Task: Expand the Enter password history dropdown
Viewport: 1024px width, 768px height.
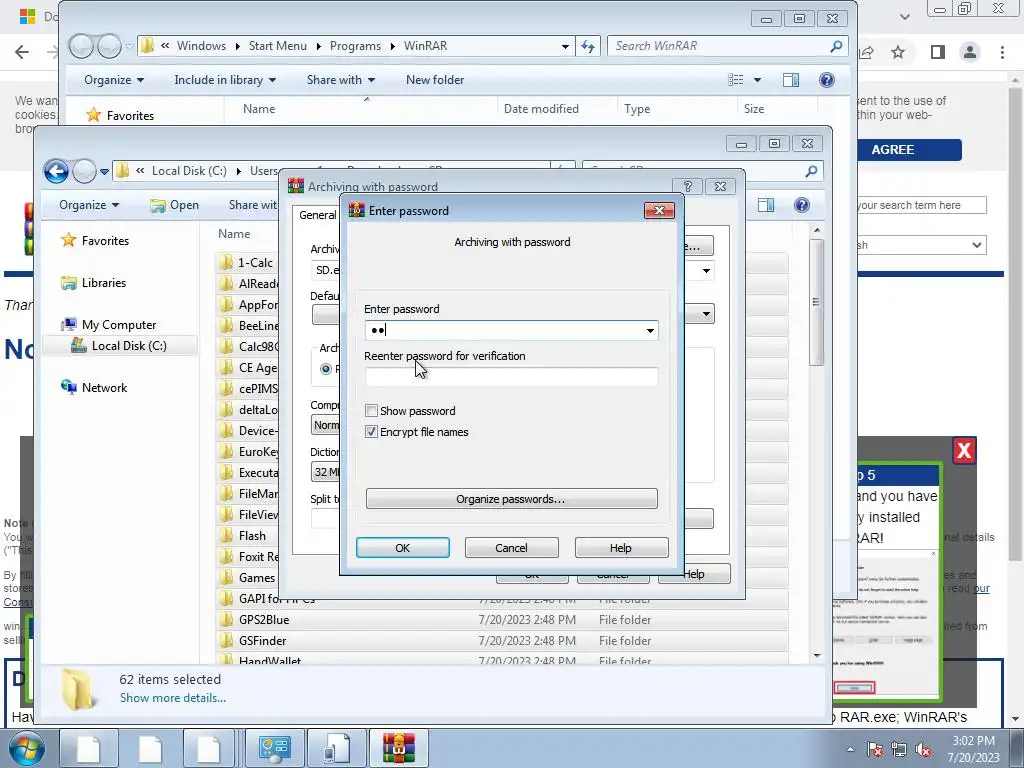Action: click(x=650, y=330)
